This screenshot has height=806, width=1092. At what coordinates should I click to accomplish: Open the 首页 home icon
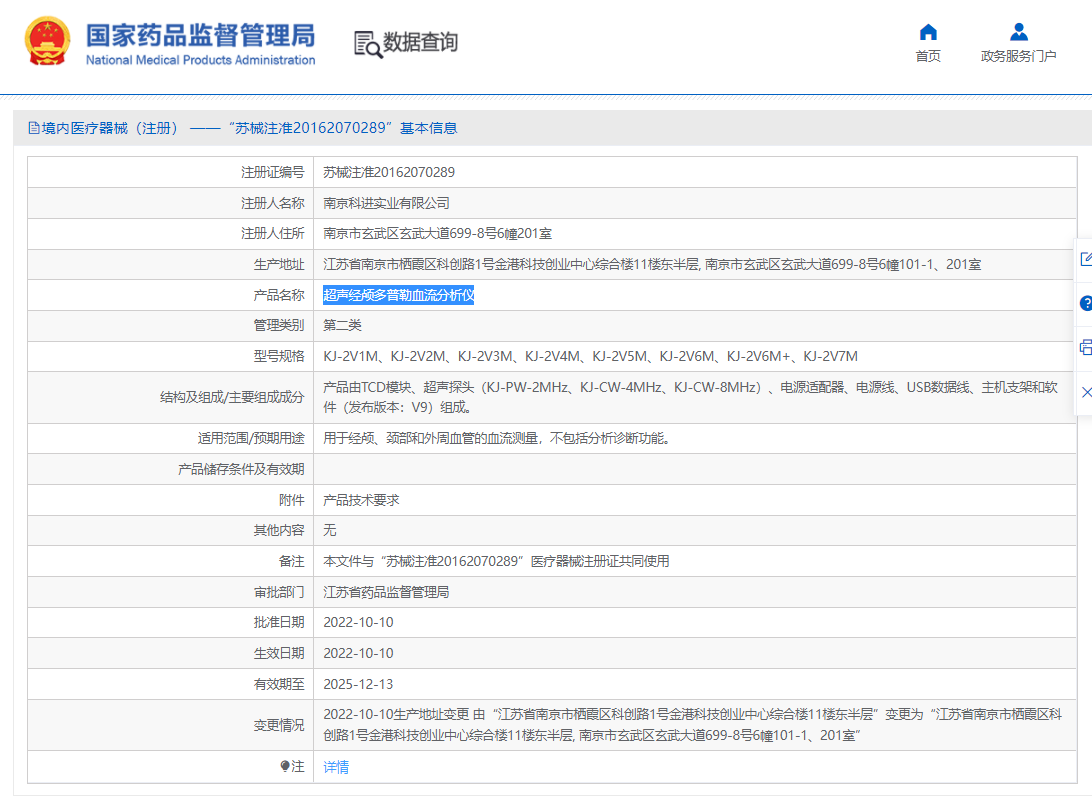(928, 32)
